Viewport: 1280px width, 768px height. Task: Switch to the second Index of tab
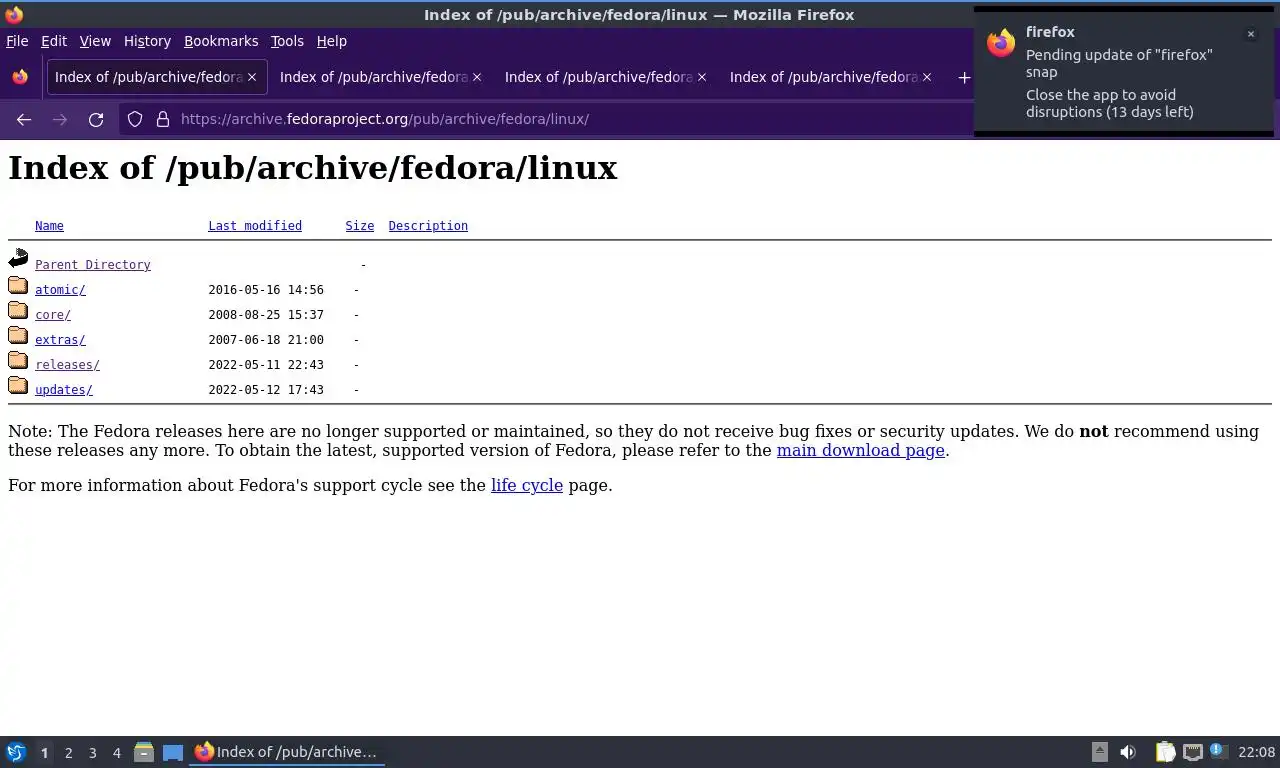(x=380, y=77)
